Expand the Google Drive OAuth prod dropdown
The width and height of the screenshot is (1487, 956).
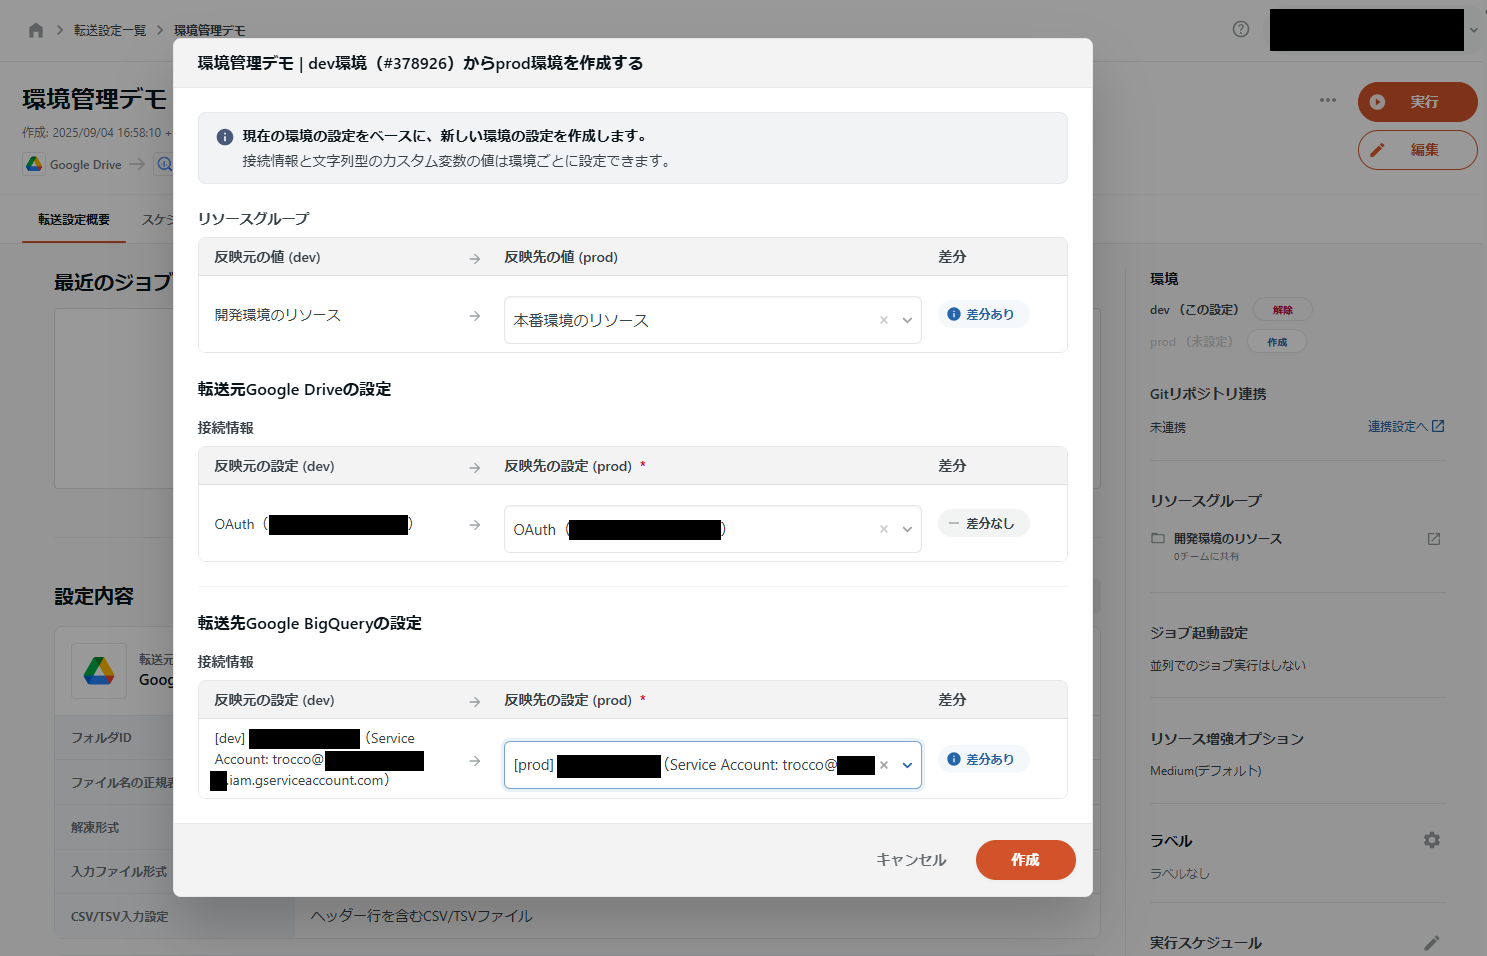tap(907, 530)
